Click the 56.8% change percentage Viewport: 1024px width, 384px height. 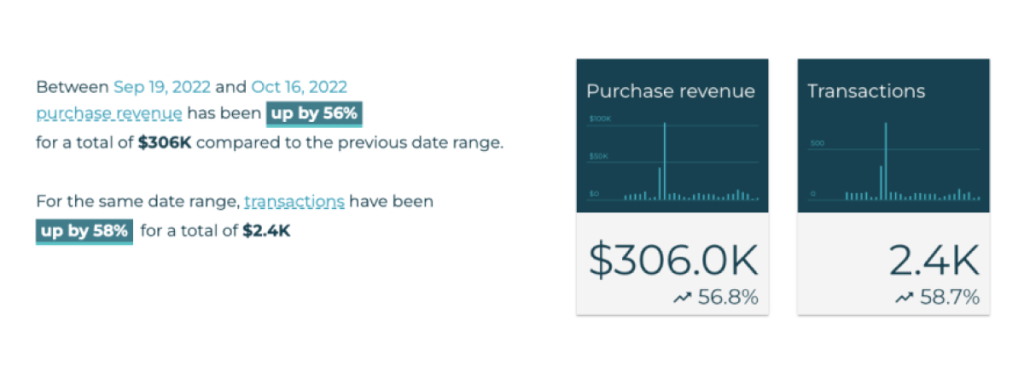[x=728, y=298]
